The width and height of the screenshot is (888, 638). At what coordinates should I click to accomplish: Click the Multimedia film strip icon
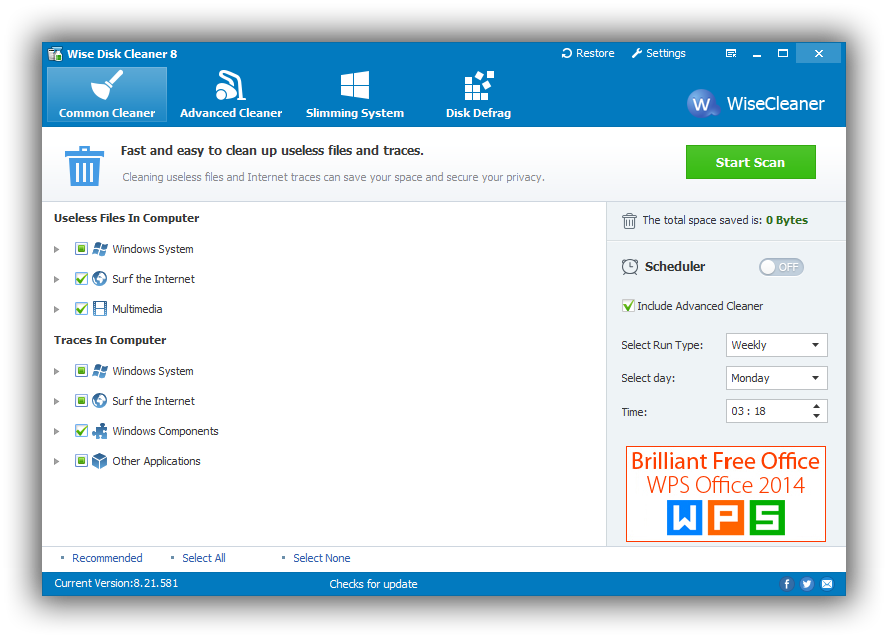(x=100, y=309)
